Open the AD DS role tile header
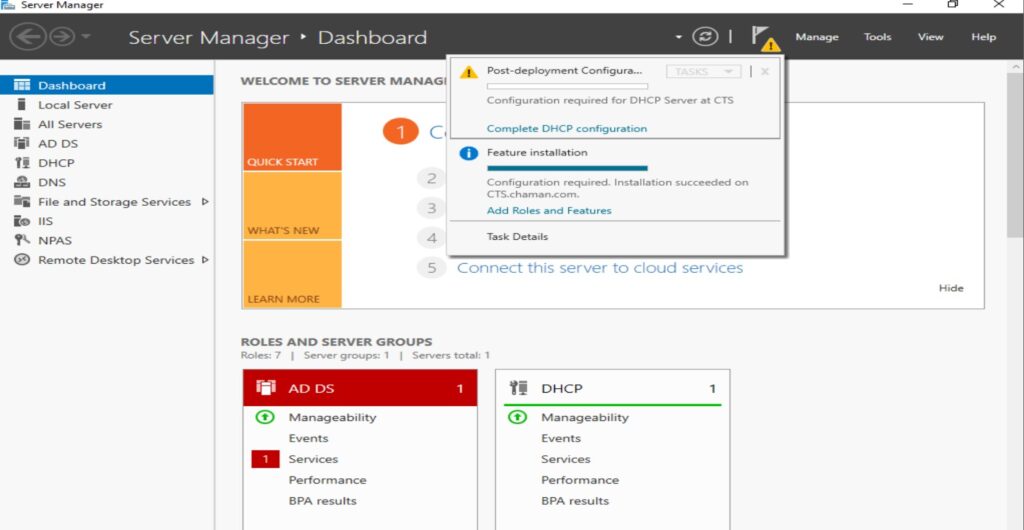 (360, 388)
